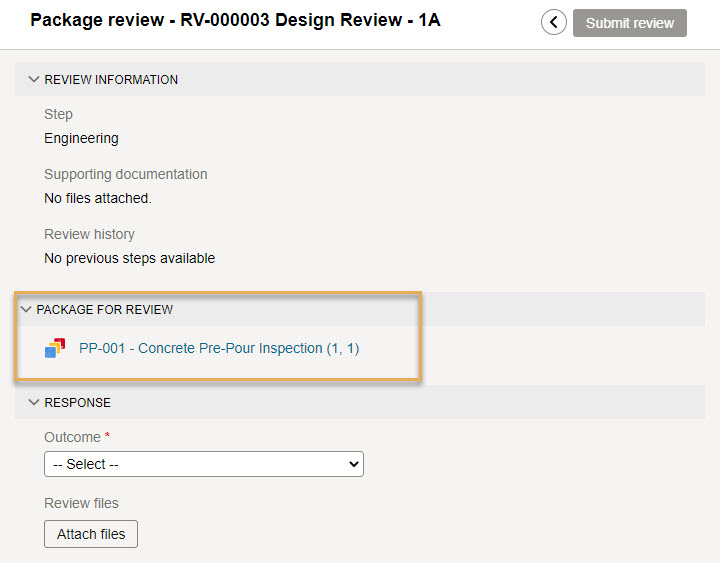The width and height of the screenshot is (720, 563).
Task: Go back using the circled arrow icon
Action: (553, 23)
